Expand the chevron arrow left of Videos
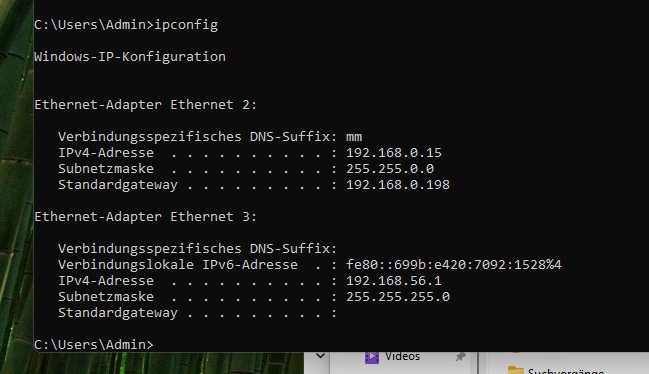649x374 pixels. tap(320, 355)
